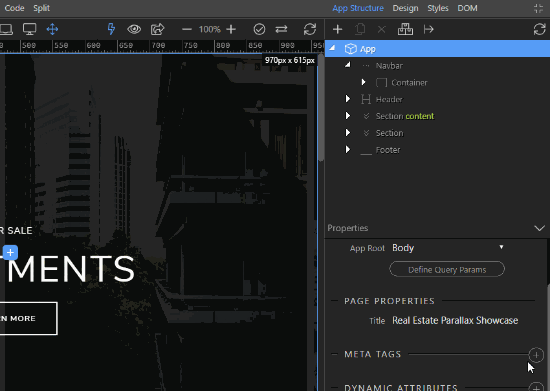Select the Header tree item
Image resolution: width=550 pixels, height=391 pixels.
tap(389, 99)
